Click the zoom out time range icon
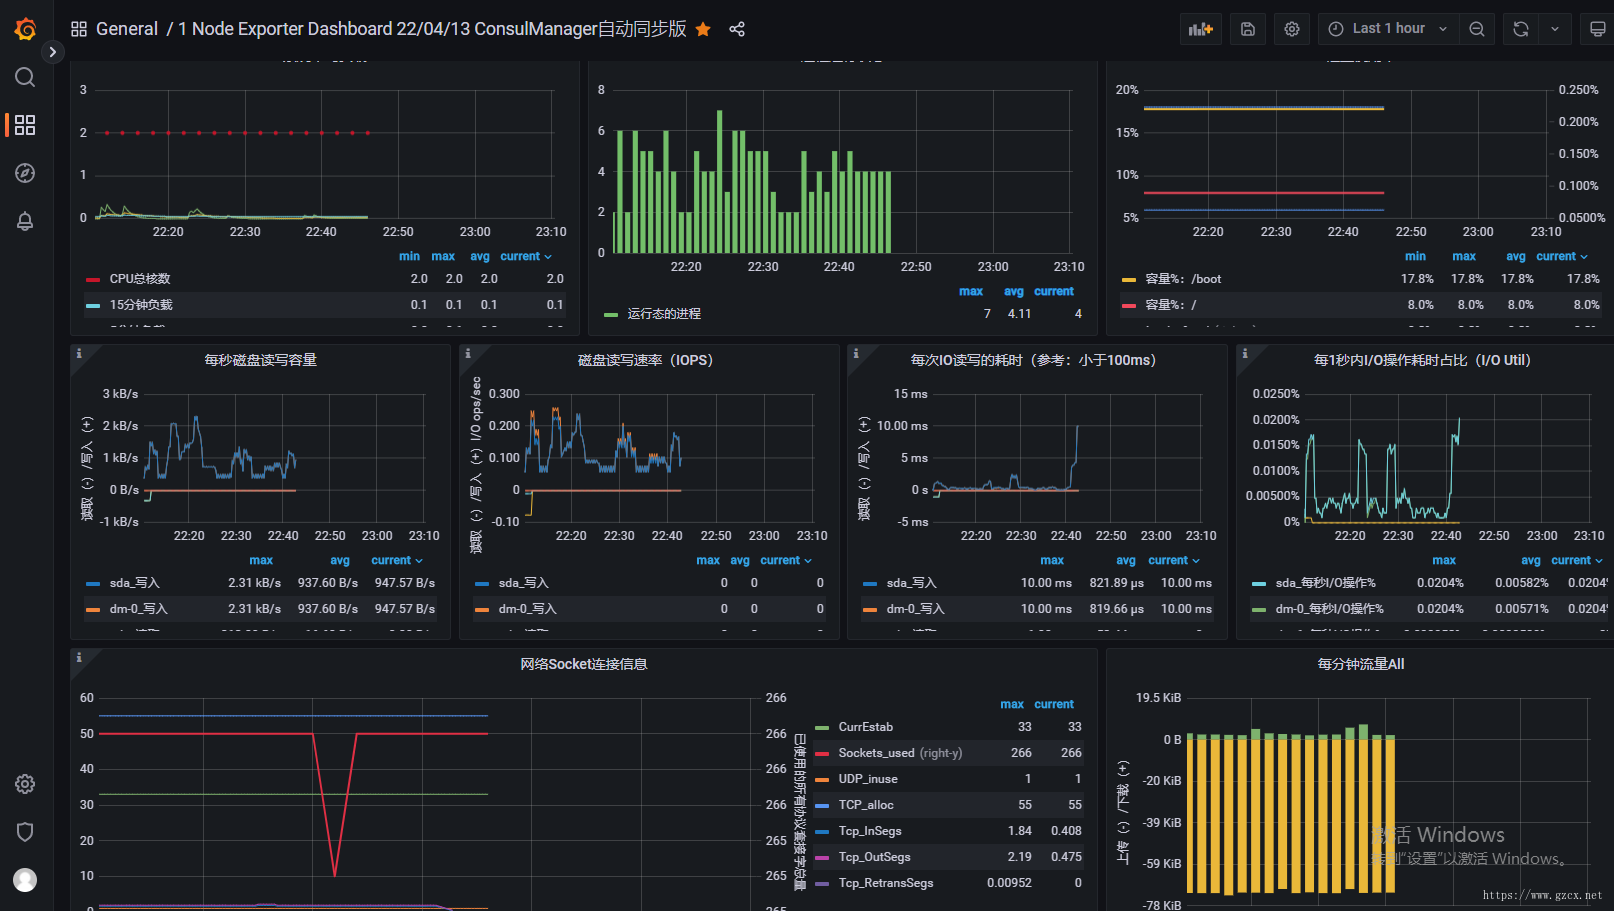1614x911 pixels. point(1477,29)
